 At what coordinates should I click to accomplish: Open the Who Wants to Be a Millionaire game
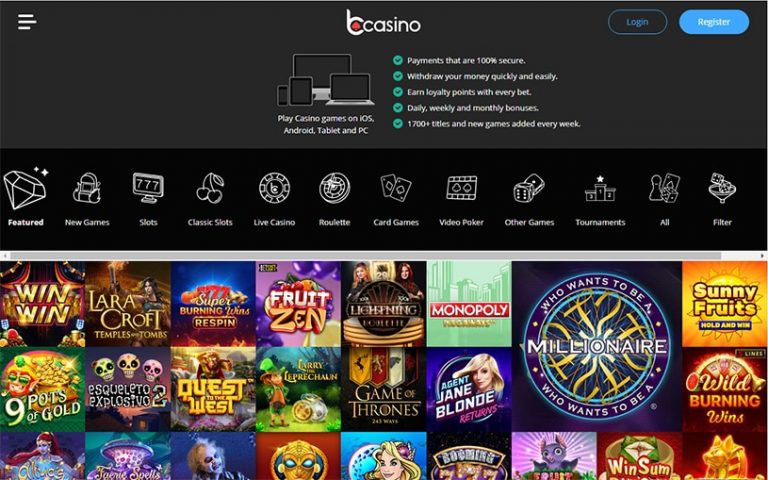pos(597,346)
